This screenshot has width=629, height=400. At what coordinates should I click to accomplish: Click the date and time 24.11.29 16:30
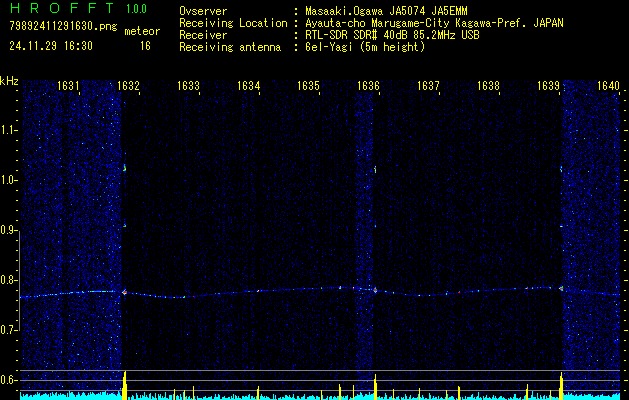tap(51, 46)
